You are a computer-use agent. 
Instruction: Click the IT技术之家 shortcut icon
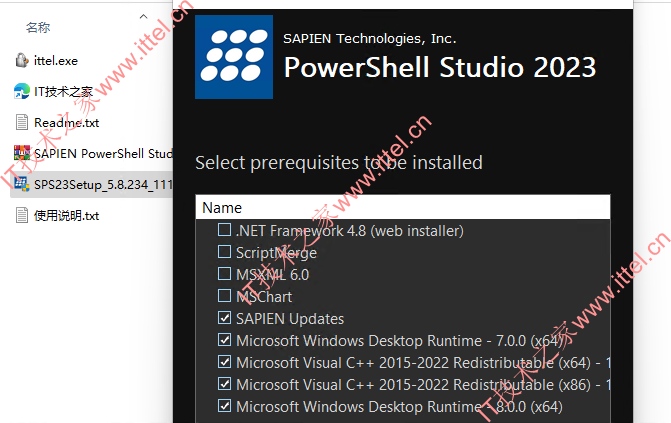click(x=22, y=91)
